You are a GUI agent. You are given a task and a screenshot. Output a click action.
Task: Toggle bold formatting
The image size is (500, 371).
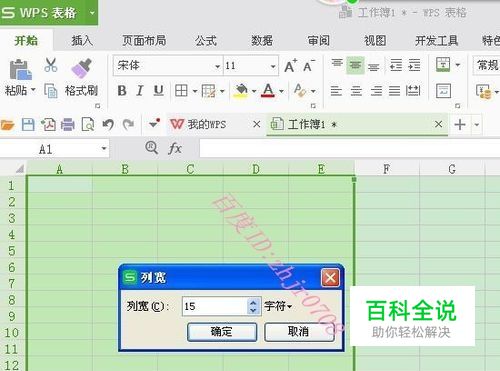click(x=122, y=90)
